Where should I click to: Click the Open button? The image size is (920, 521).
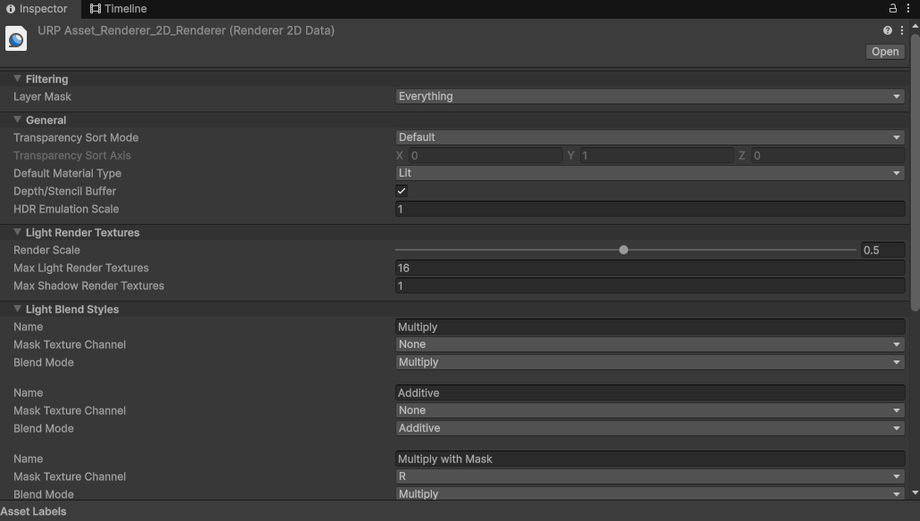coord(885,52)
